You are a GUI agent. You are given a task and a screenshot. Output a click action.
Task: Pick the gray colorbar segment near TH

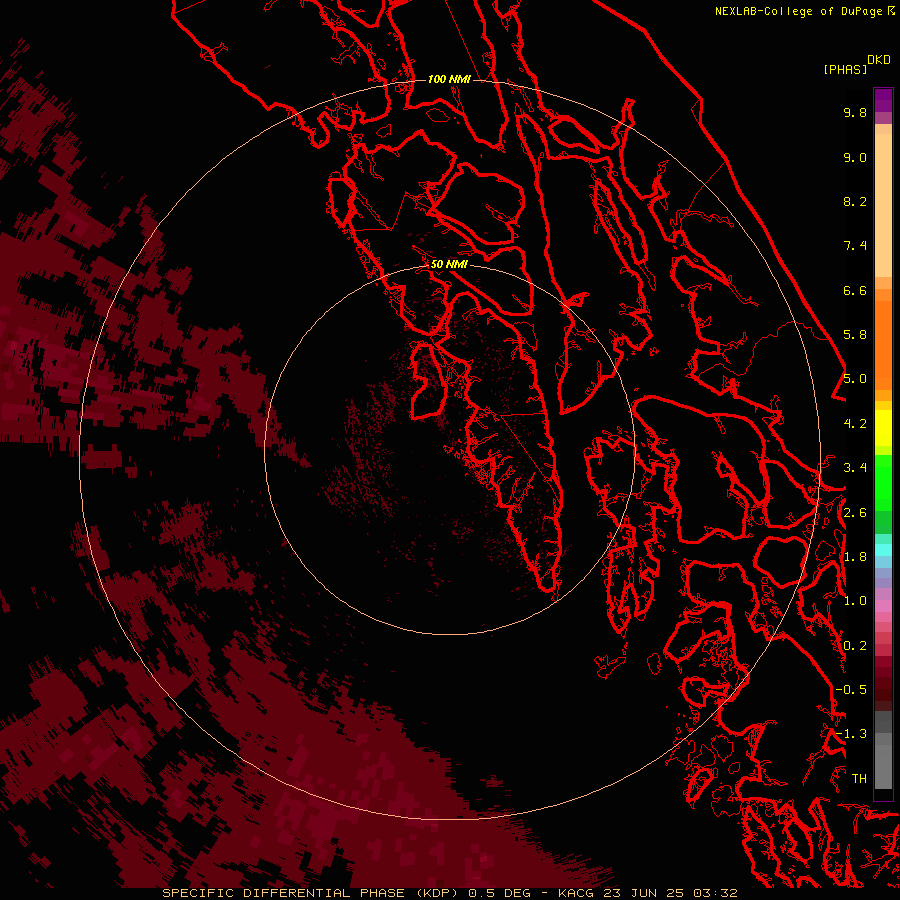pyautogui.click(x=883, y=766)
